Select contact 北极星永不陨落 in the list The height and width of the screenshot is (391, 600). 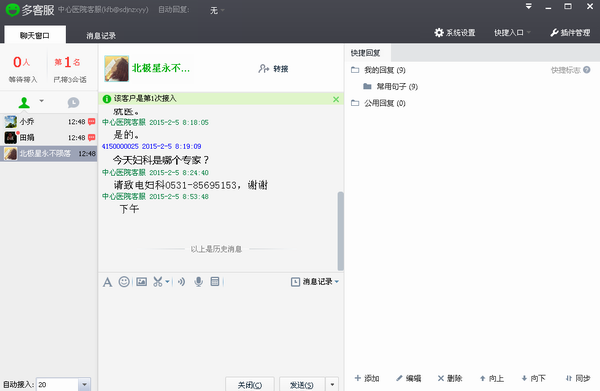click(49, 153)
